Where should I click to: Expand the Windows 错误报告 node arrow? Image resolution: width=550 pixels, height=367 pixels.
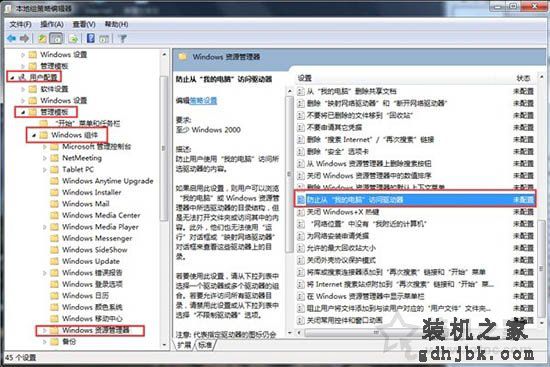(45, 273)
